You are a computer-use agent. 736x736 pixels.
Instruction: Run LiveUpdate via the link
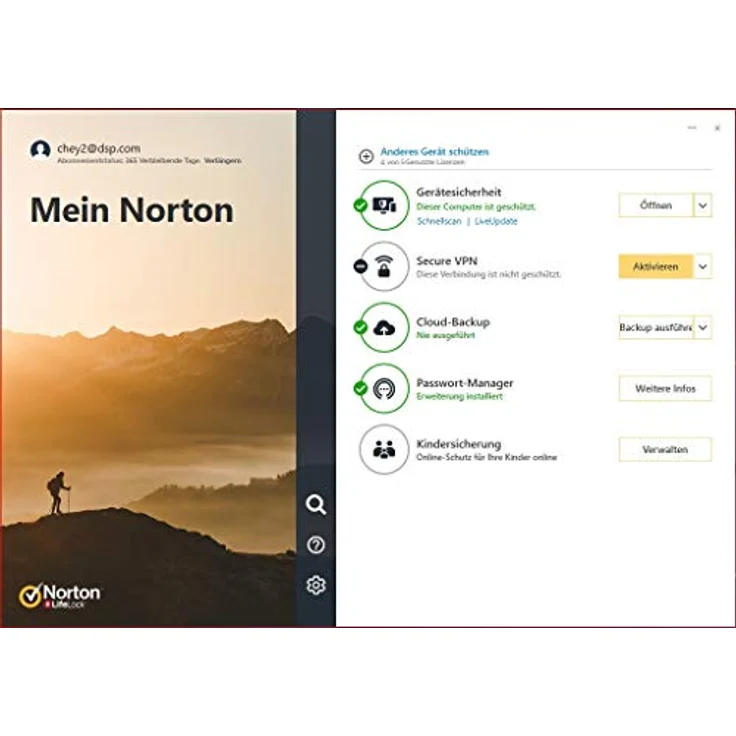point(496,221)
